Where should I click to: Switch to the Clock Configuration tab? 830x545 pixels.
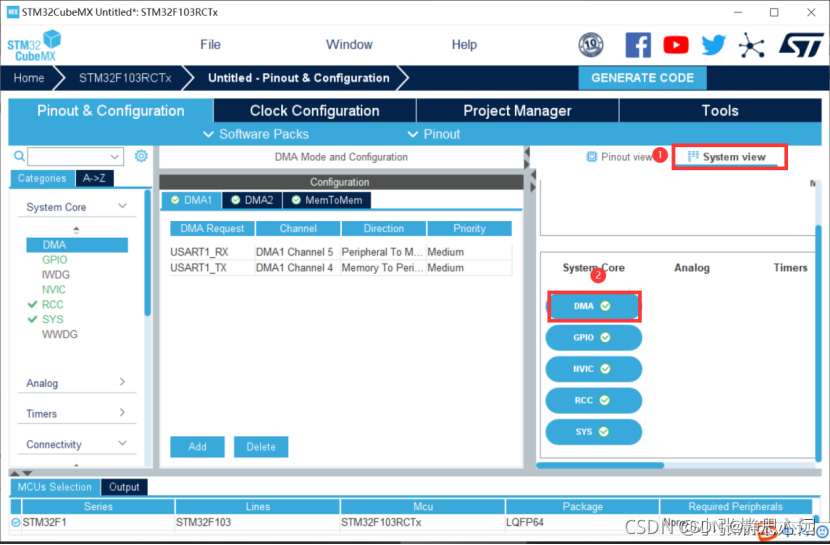click(x=314, y=111)
